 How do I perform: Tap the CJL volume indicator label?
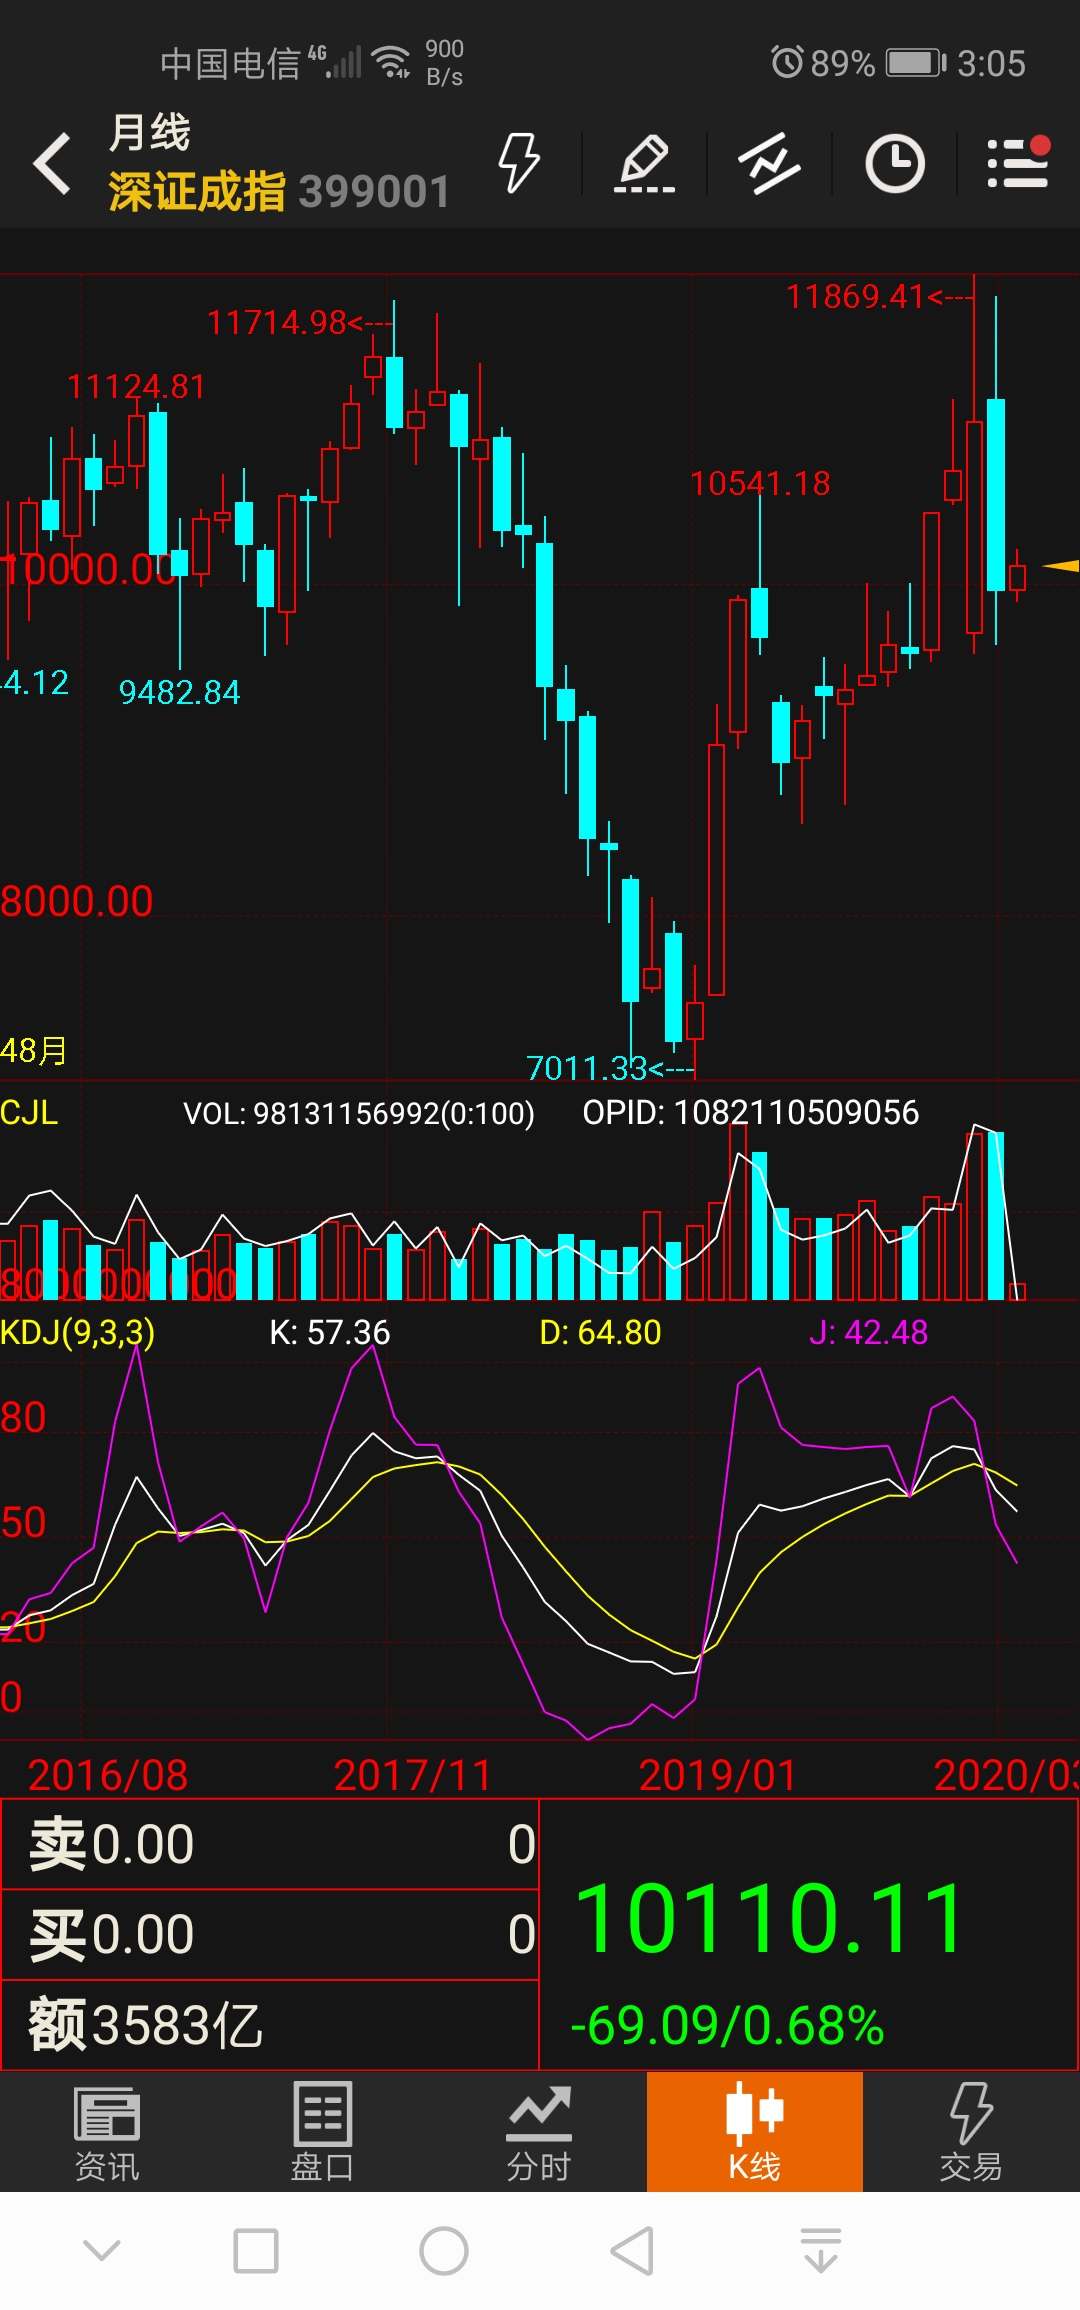coord(29,1113)
